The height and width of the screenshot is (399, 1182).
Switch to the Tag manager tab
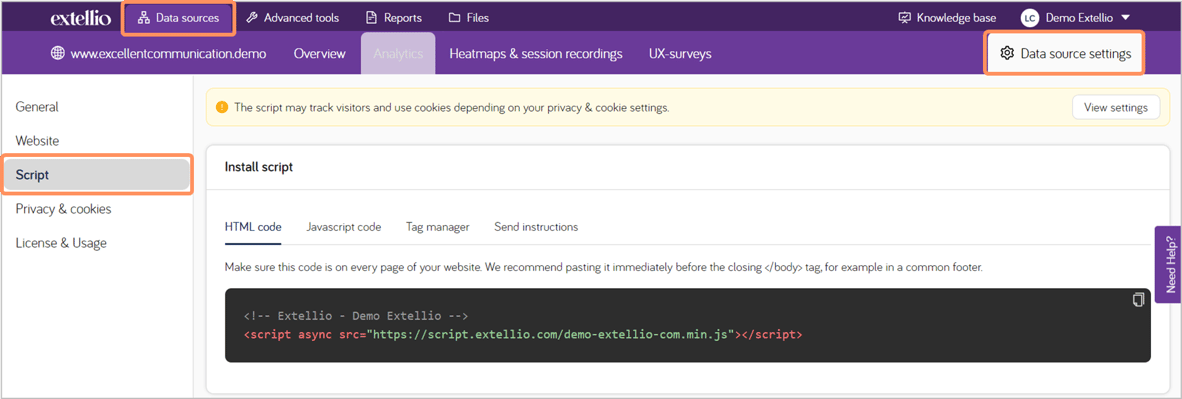pyautogui.click(x=438, y=227)
